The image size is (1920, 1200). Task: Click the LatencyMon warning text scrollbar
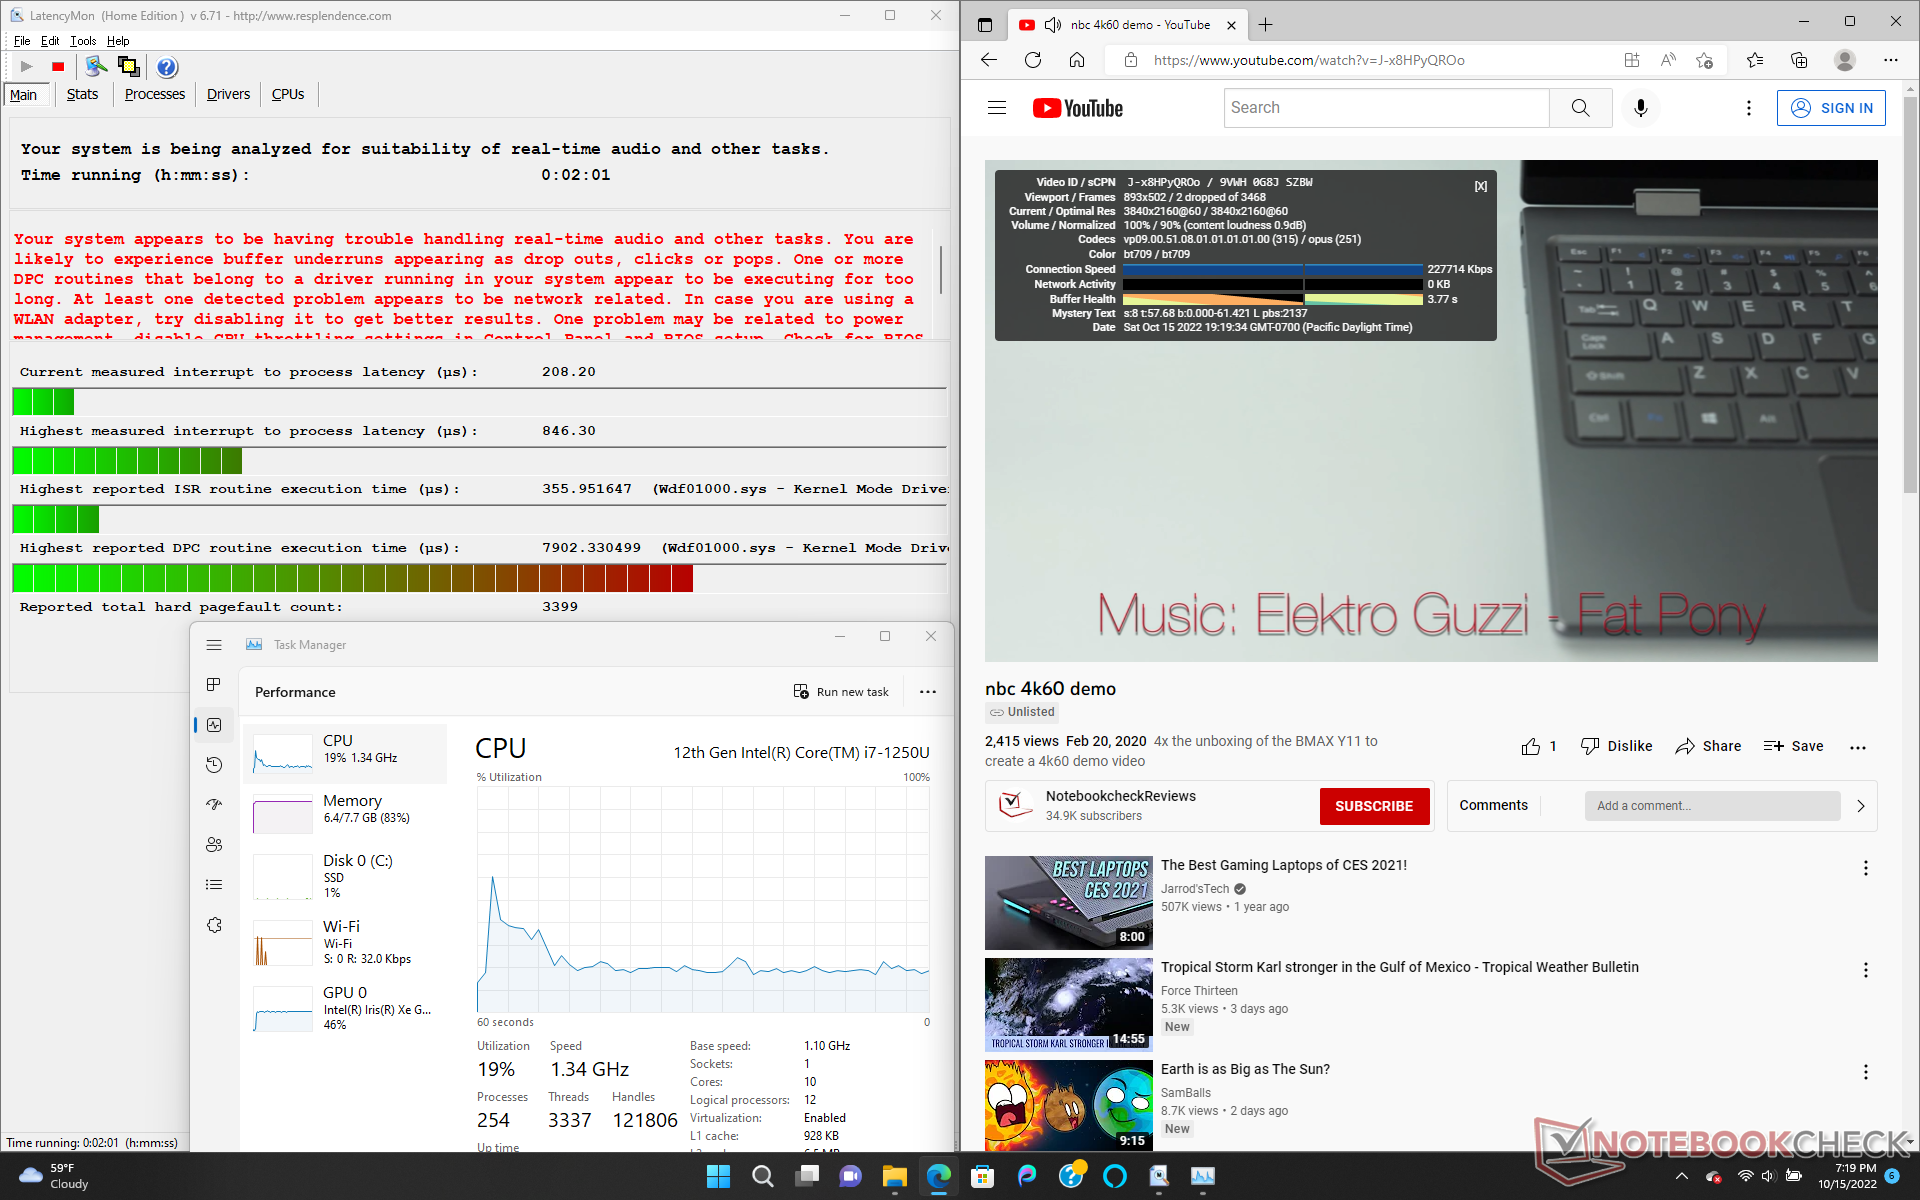(941, 270)
